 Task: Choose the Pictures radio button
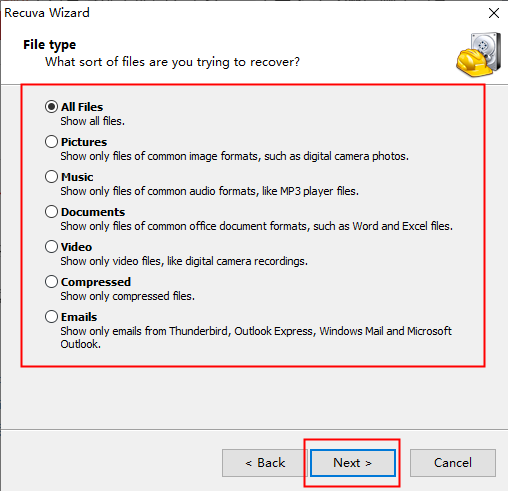[51, 142]
